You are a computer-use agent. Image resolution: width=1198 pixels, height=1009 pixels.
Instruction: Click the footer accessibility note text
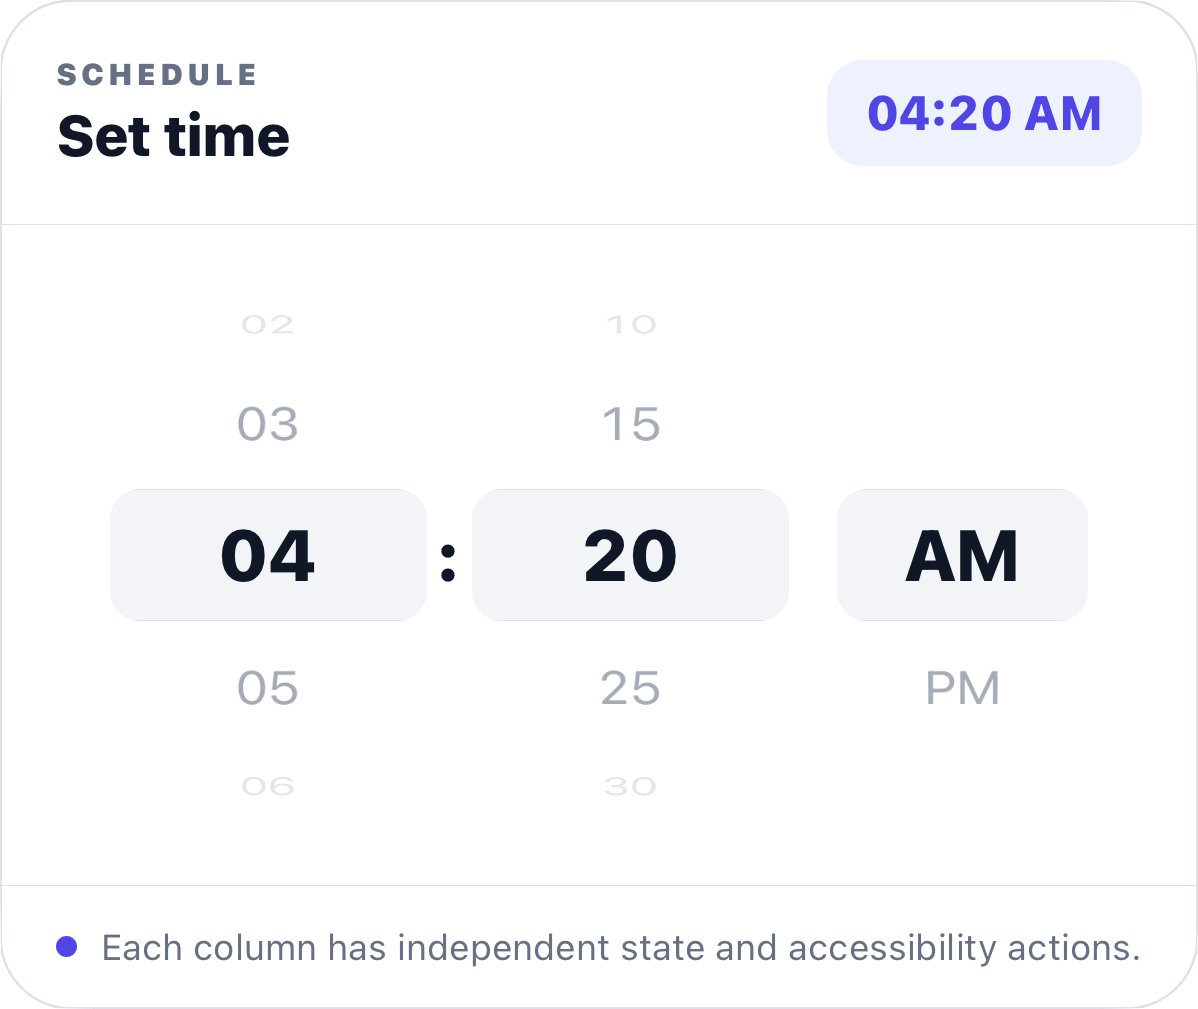coord(621,948)
